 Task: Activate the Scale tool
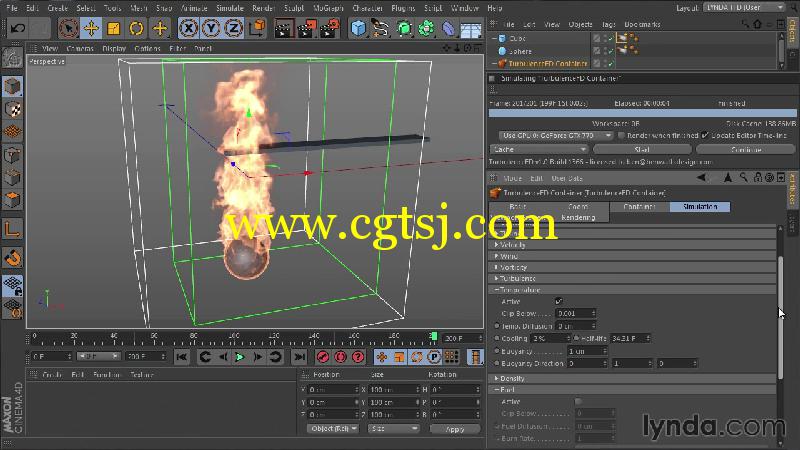(113, 28)
